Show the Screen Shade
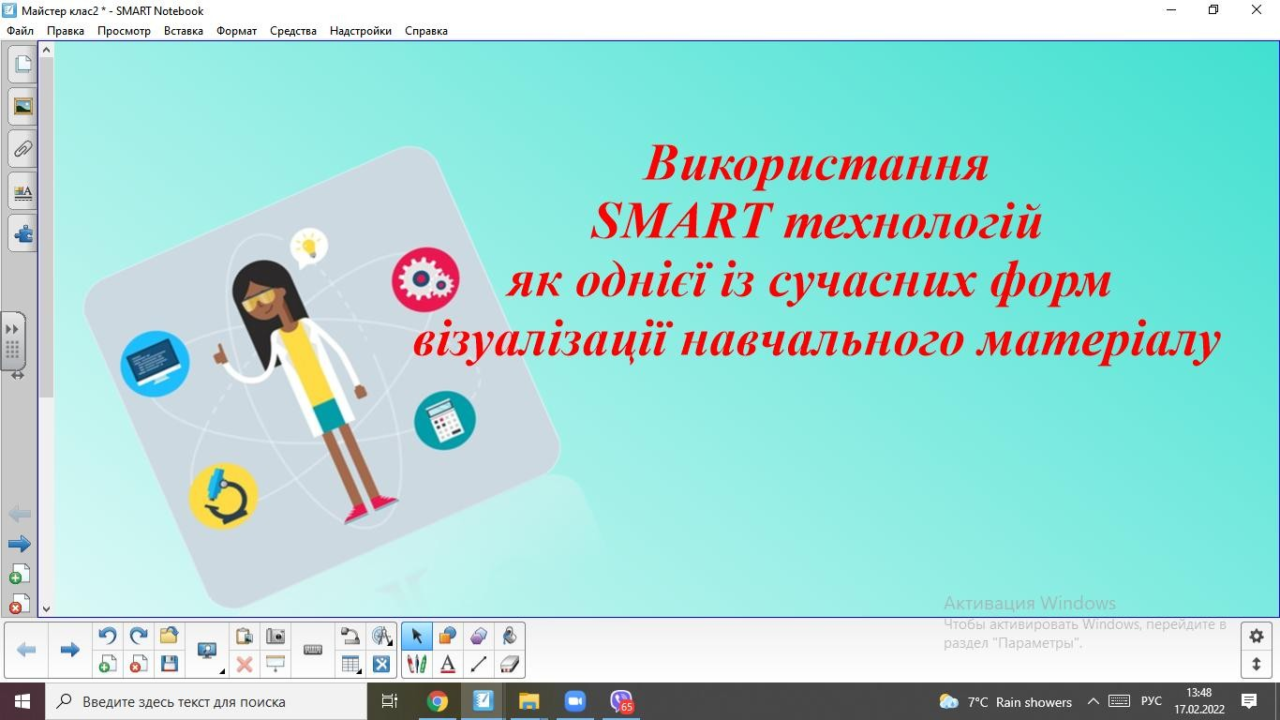 (275, 663)
